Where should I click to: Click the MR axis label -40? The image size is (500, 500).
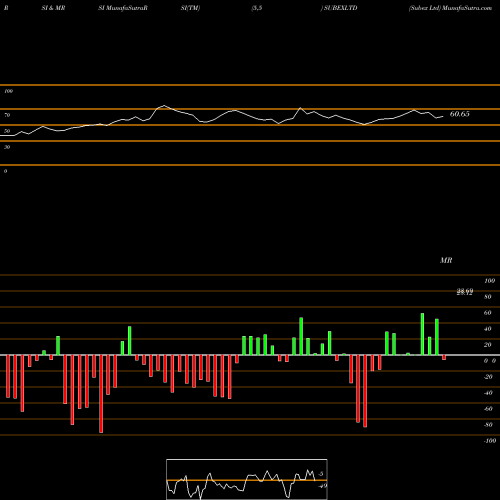[x=488, y=393]
